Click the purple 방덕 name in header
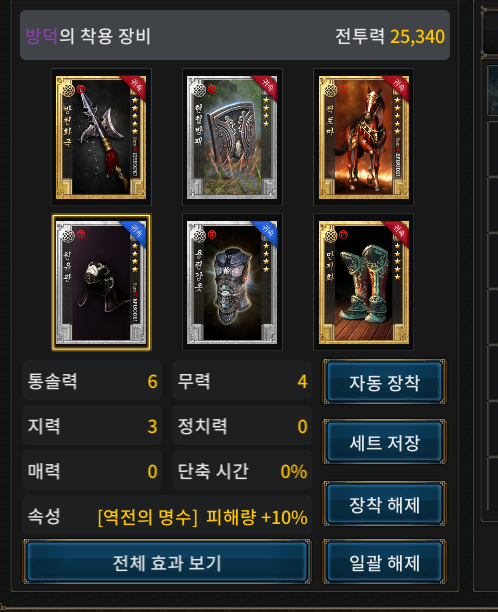The image size is (498, 612). [x=41, y=36]
